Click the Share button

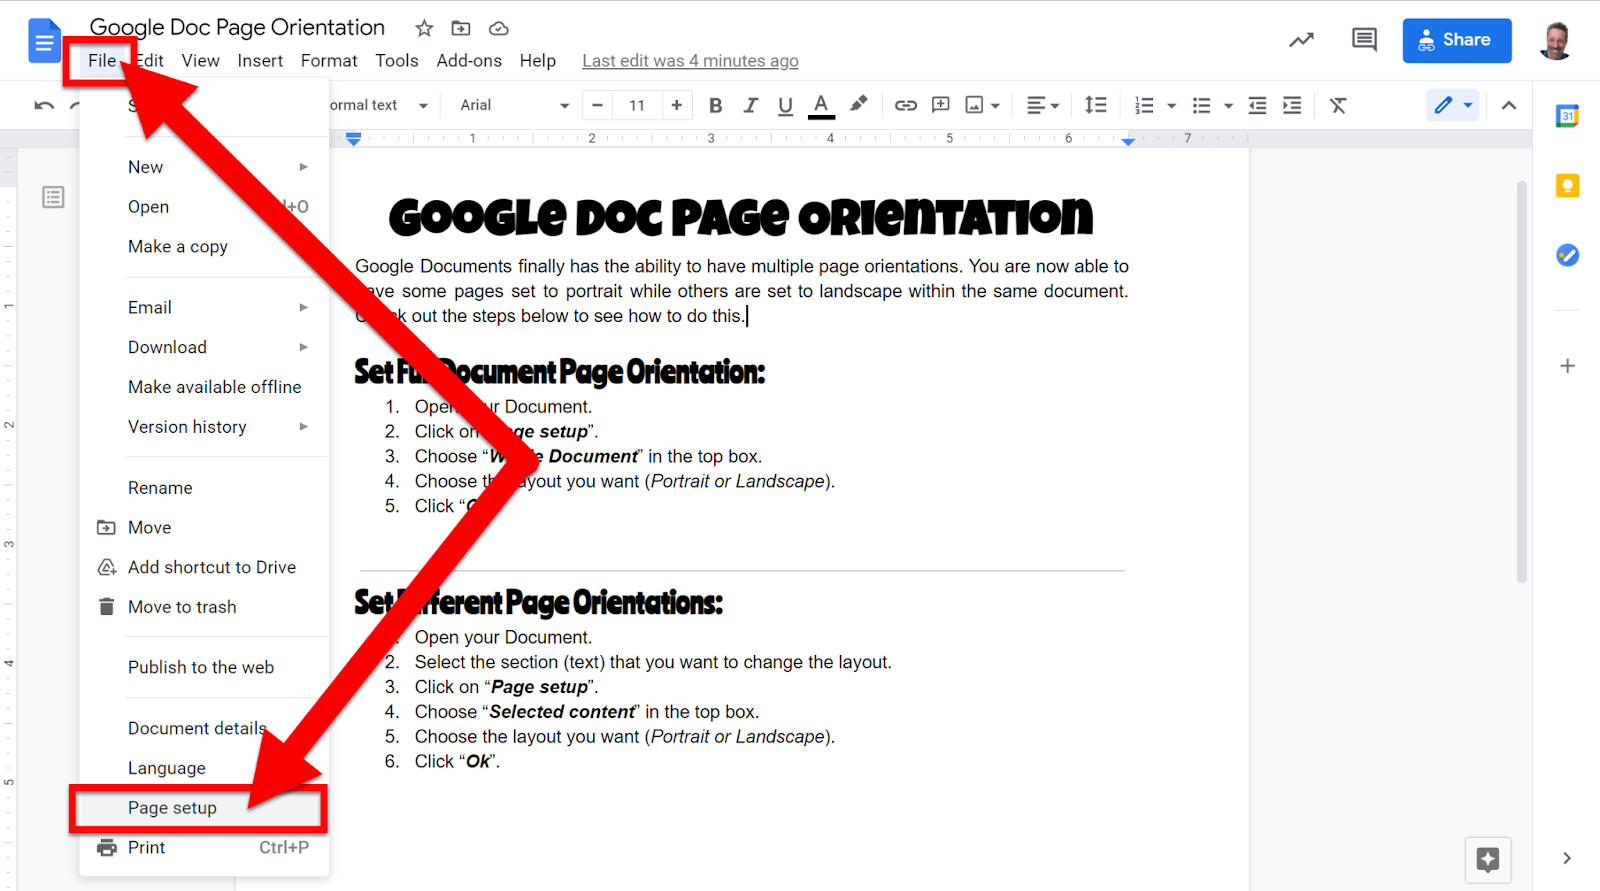[1457, 40]
